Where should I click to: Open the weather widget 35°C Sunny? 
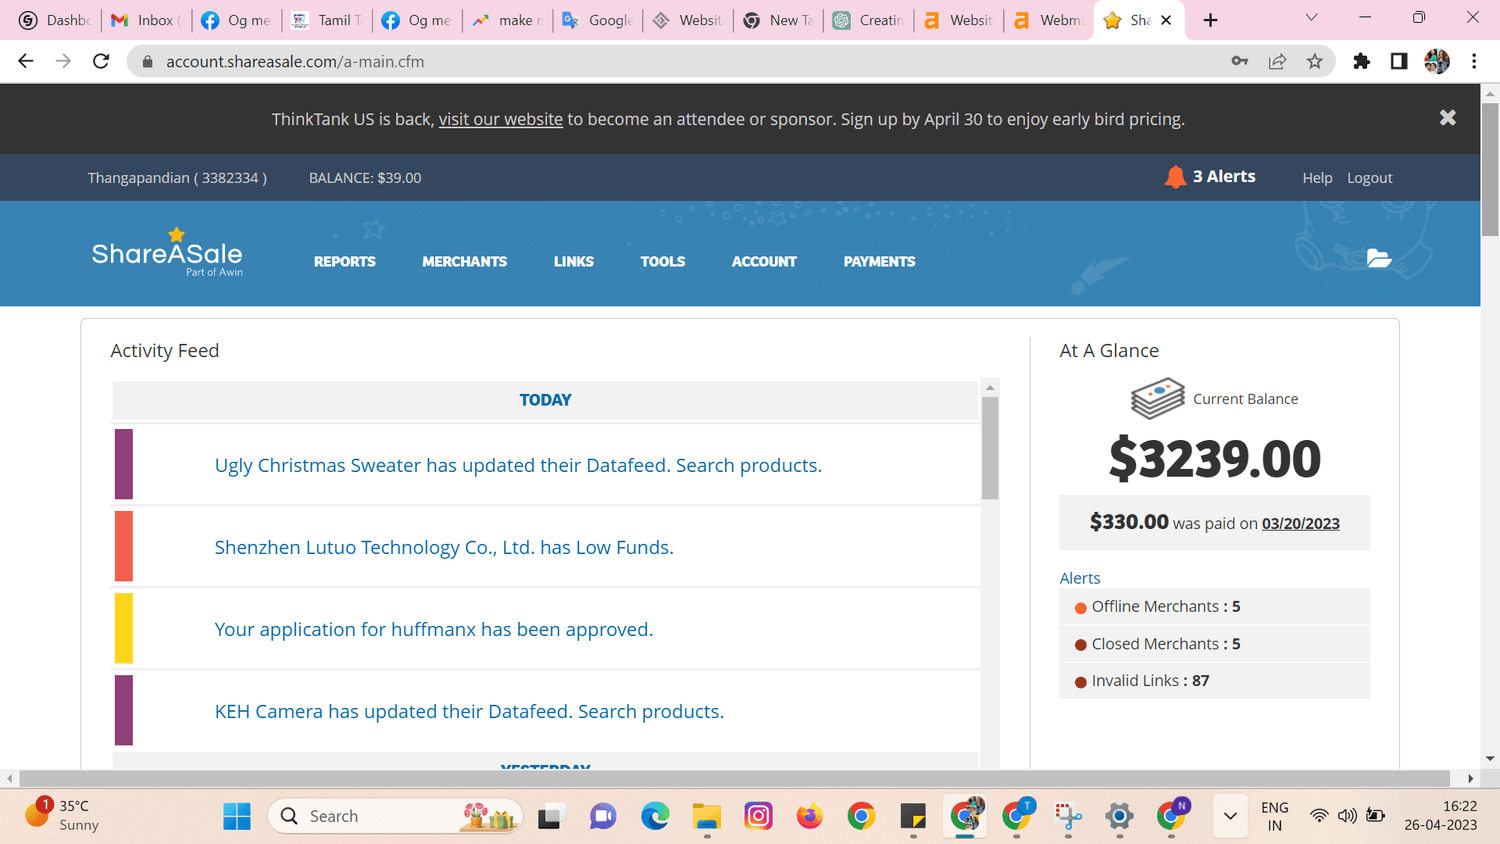(62, 815)
